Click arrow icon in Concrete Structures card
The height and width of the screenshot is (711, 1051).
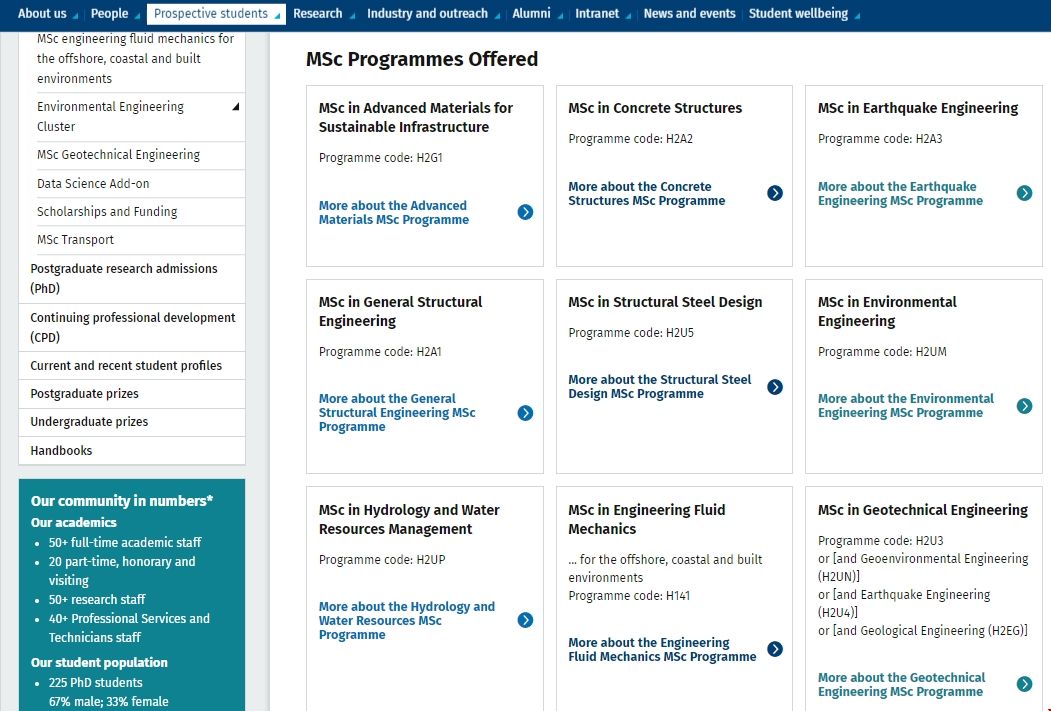(x=774, y=193)
